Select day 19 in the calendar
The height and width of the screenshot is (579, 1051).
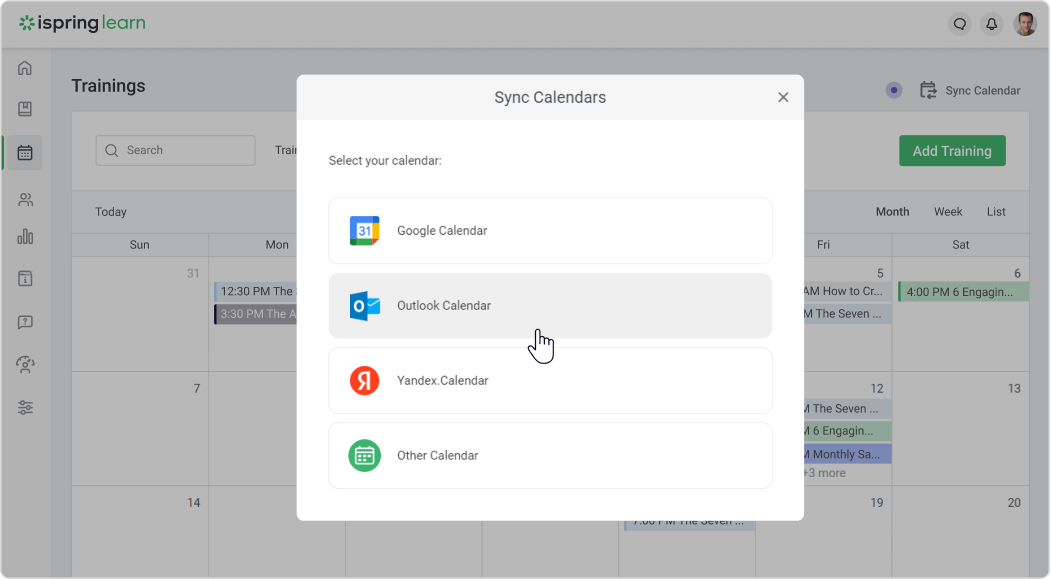click(x=877, y=503)
